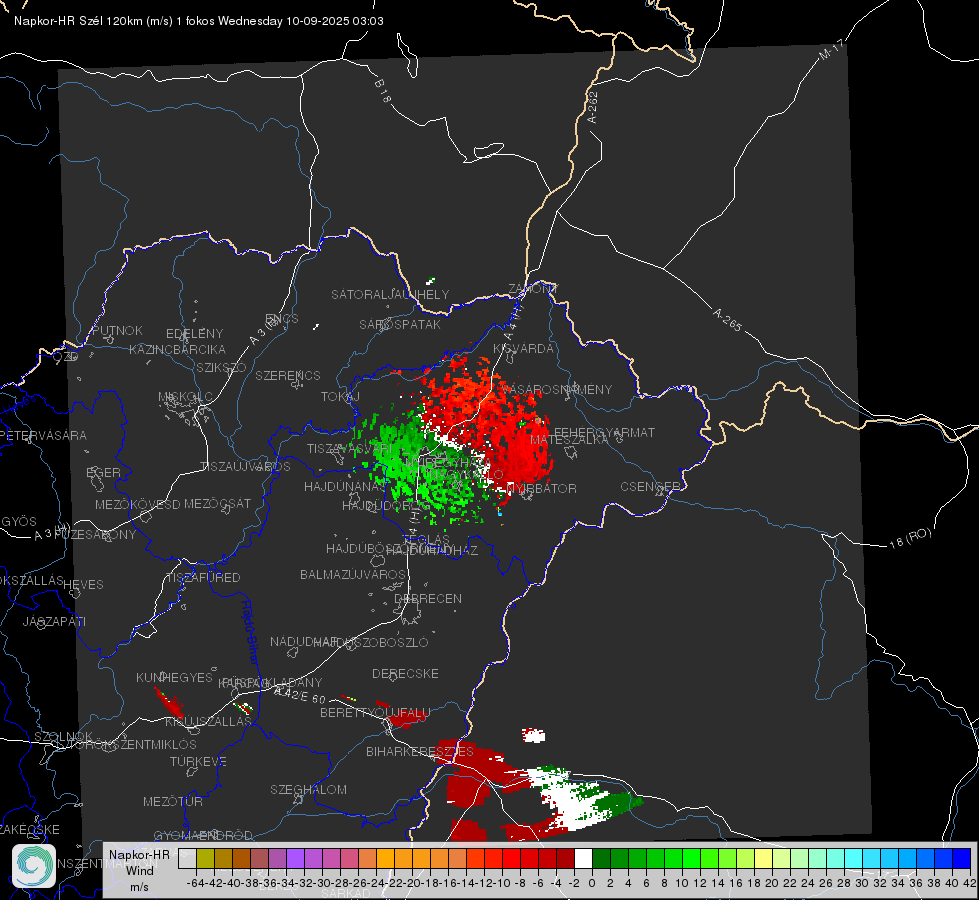
Task: Click the Hajdú-Bihar county label
Action: [x=250, y=632]
